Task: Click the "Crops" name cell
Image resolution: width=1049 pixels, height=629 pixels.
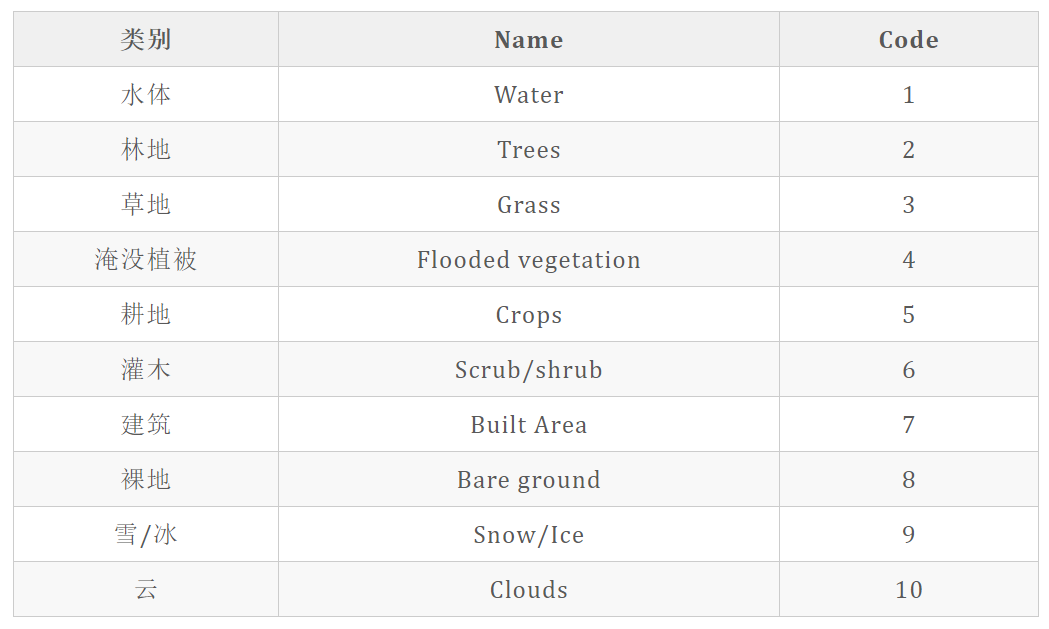Action: (528, 315)
